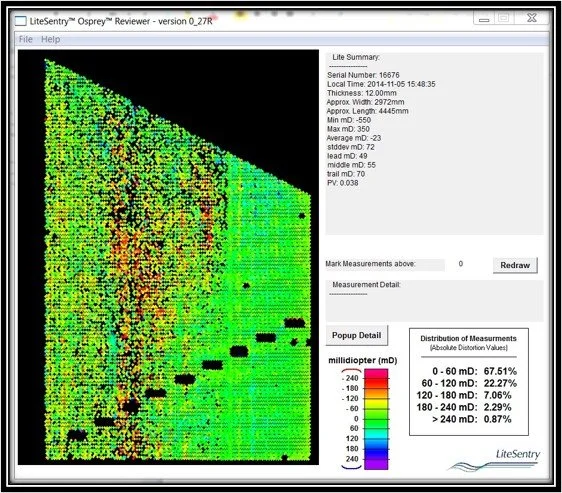Image resolution: width=562 pixels, height=493 pixels.
Task: Click the 'stddev mD: 72' line
Action: pyautogui.click(x=351, y=147)
